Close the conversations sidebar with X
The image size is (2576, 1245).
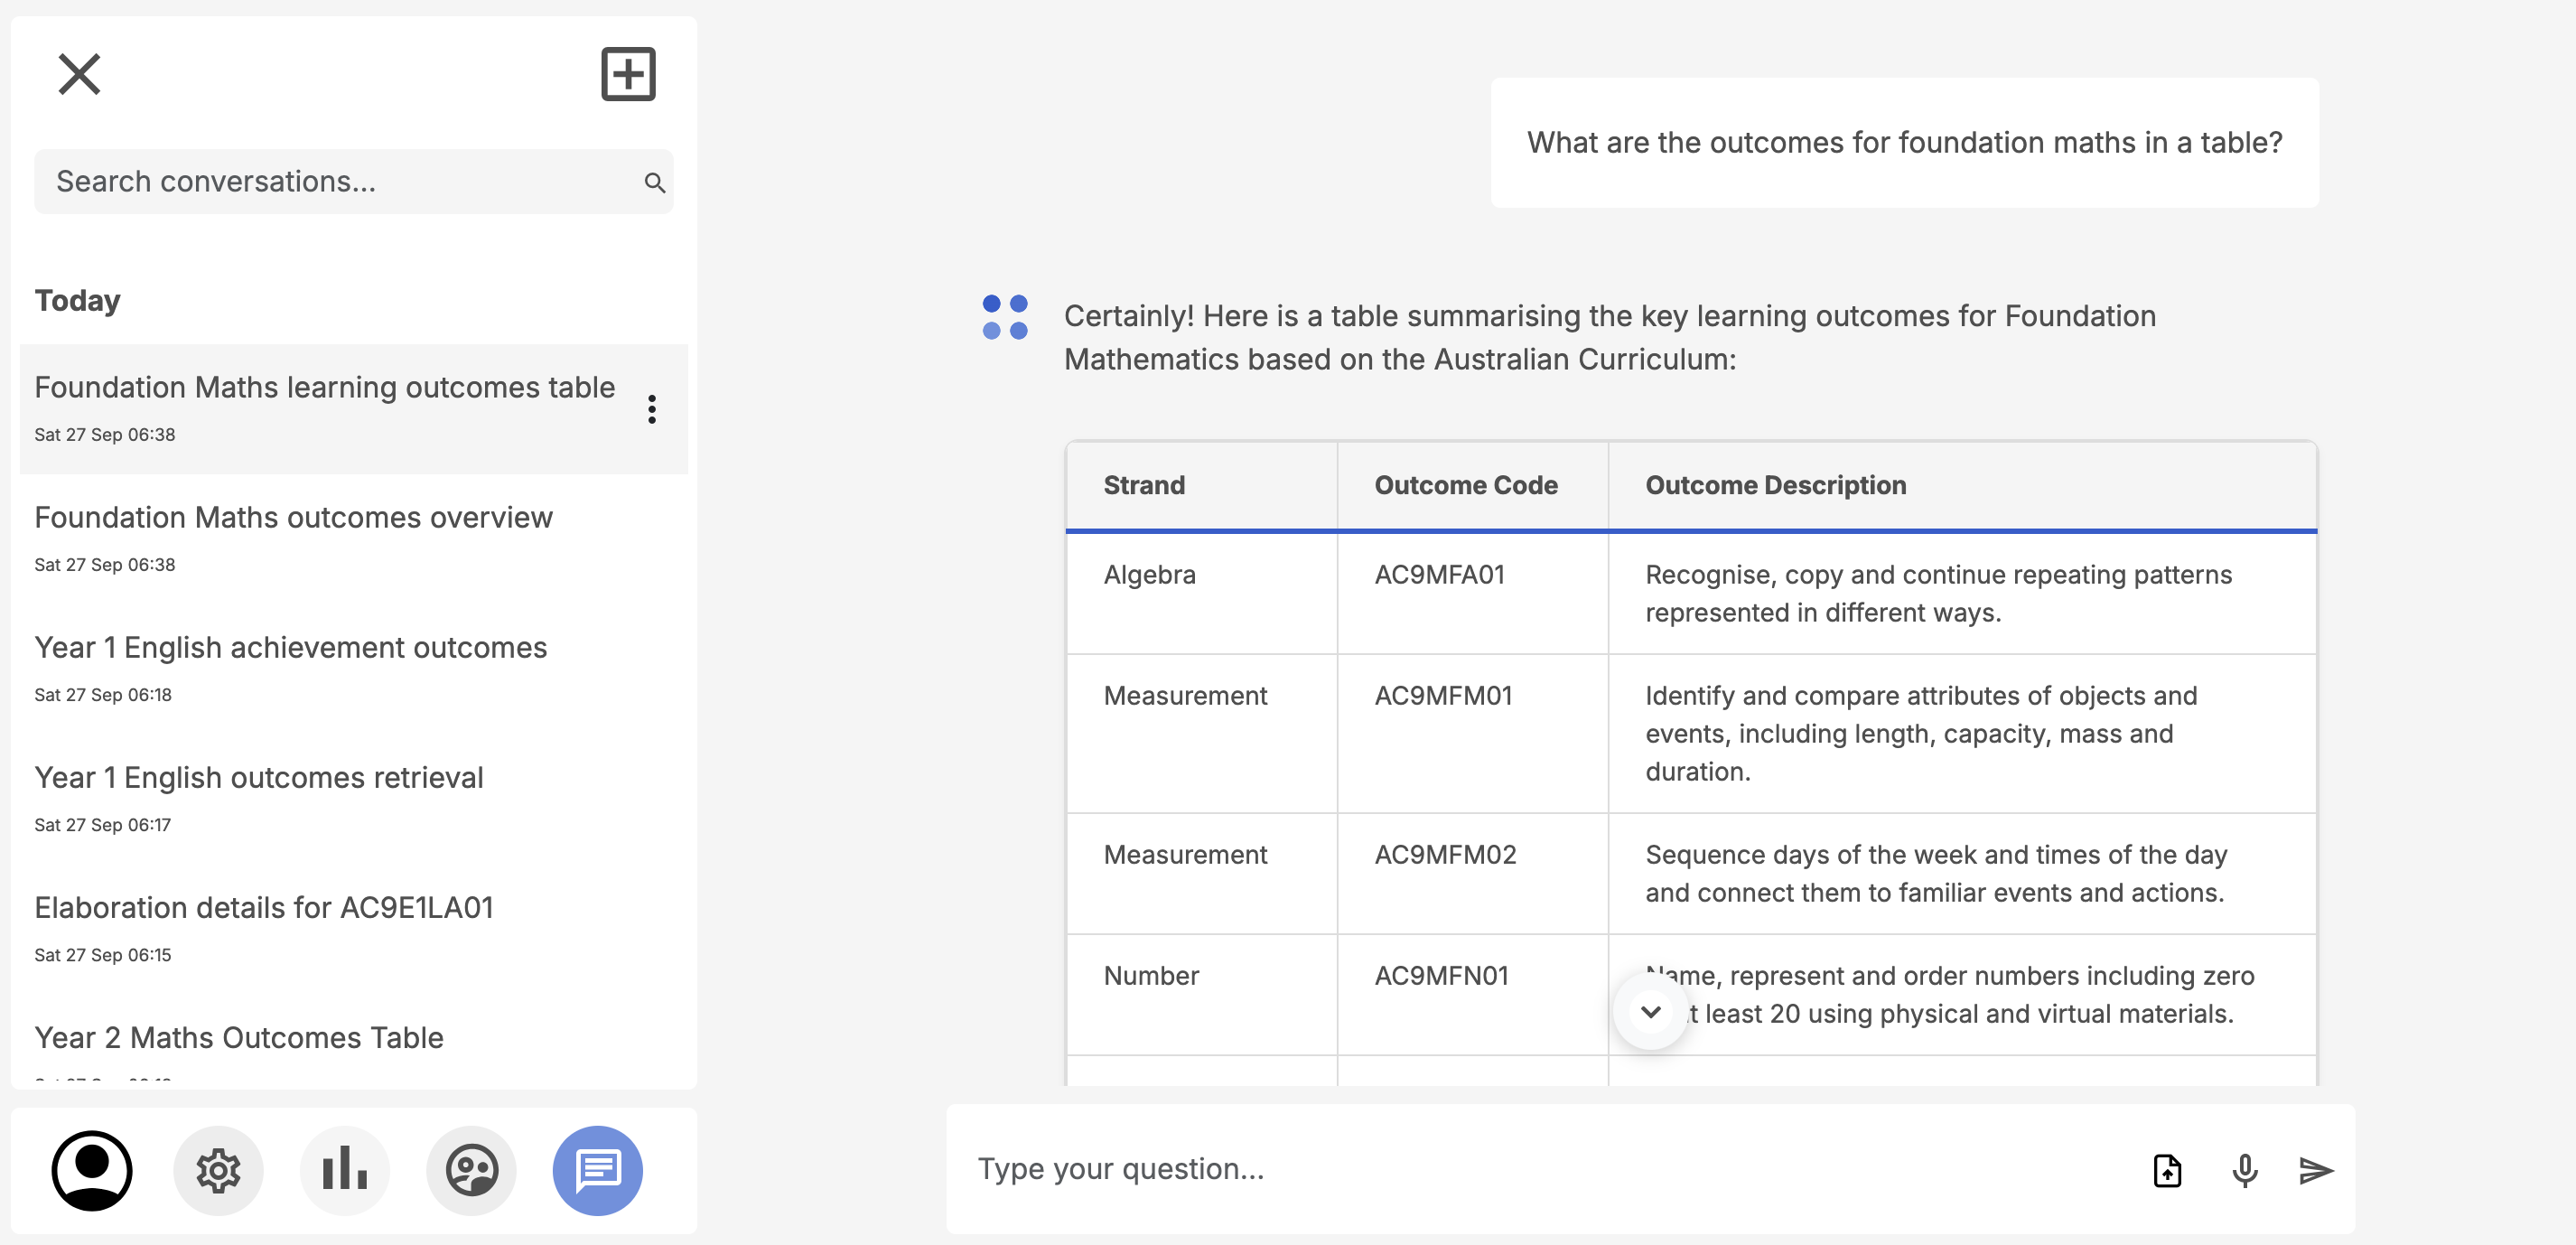(79, 74)
